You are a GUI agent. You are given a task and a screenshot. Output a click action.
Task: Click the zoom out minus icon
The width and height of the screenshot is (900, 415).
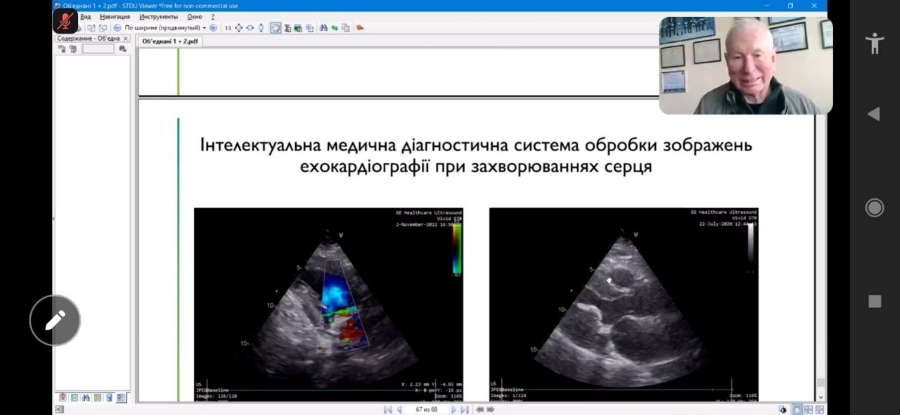click(x=117, y=28)
